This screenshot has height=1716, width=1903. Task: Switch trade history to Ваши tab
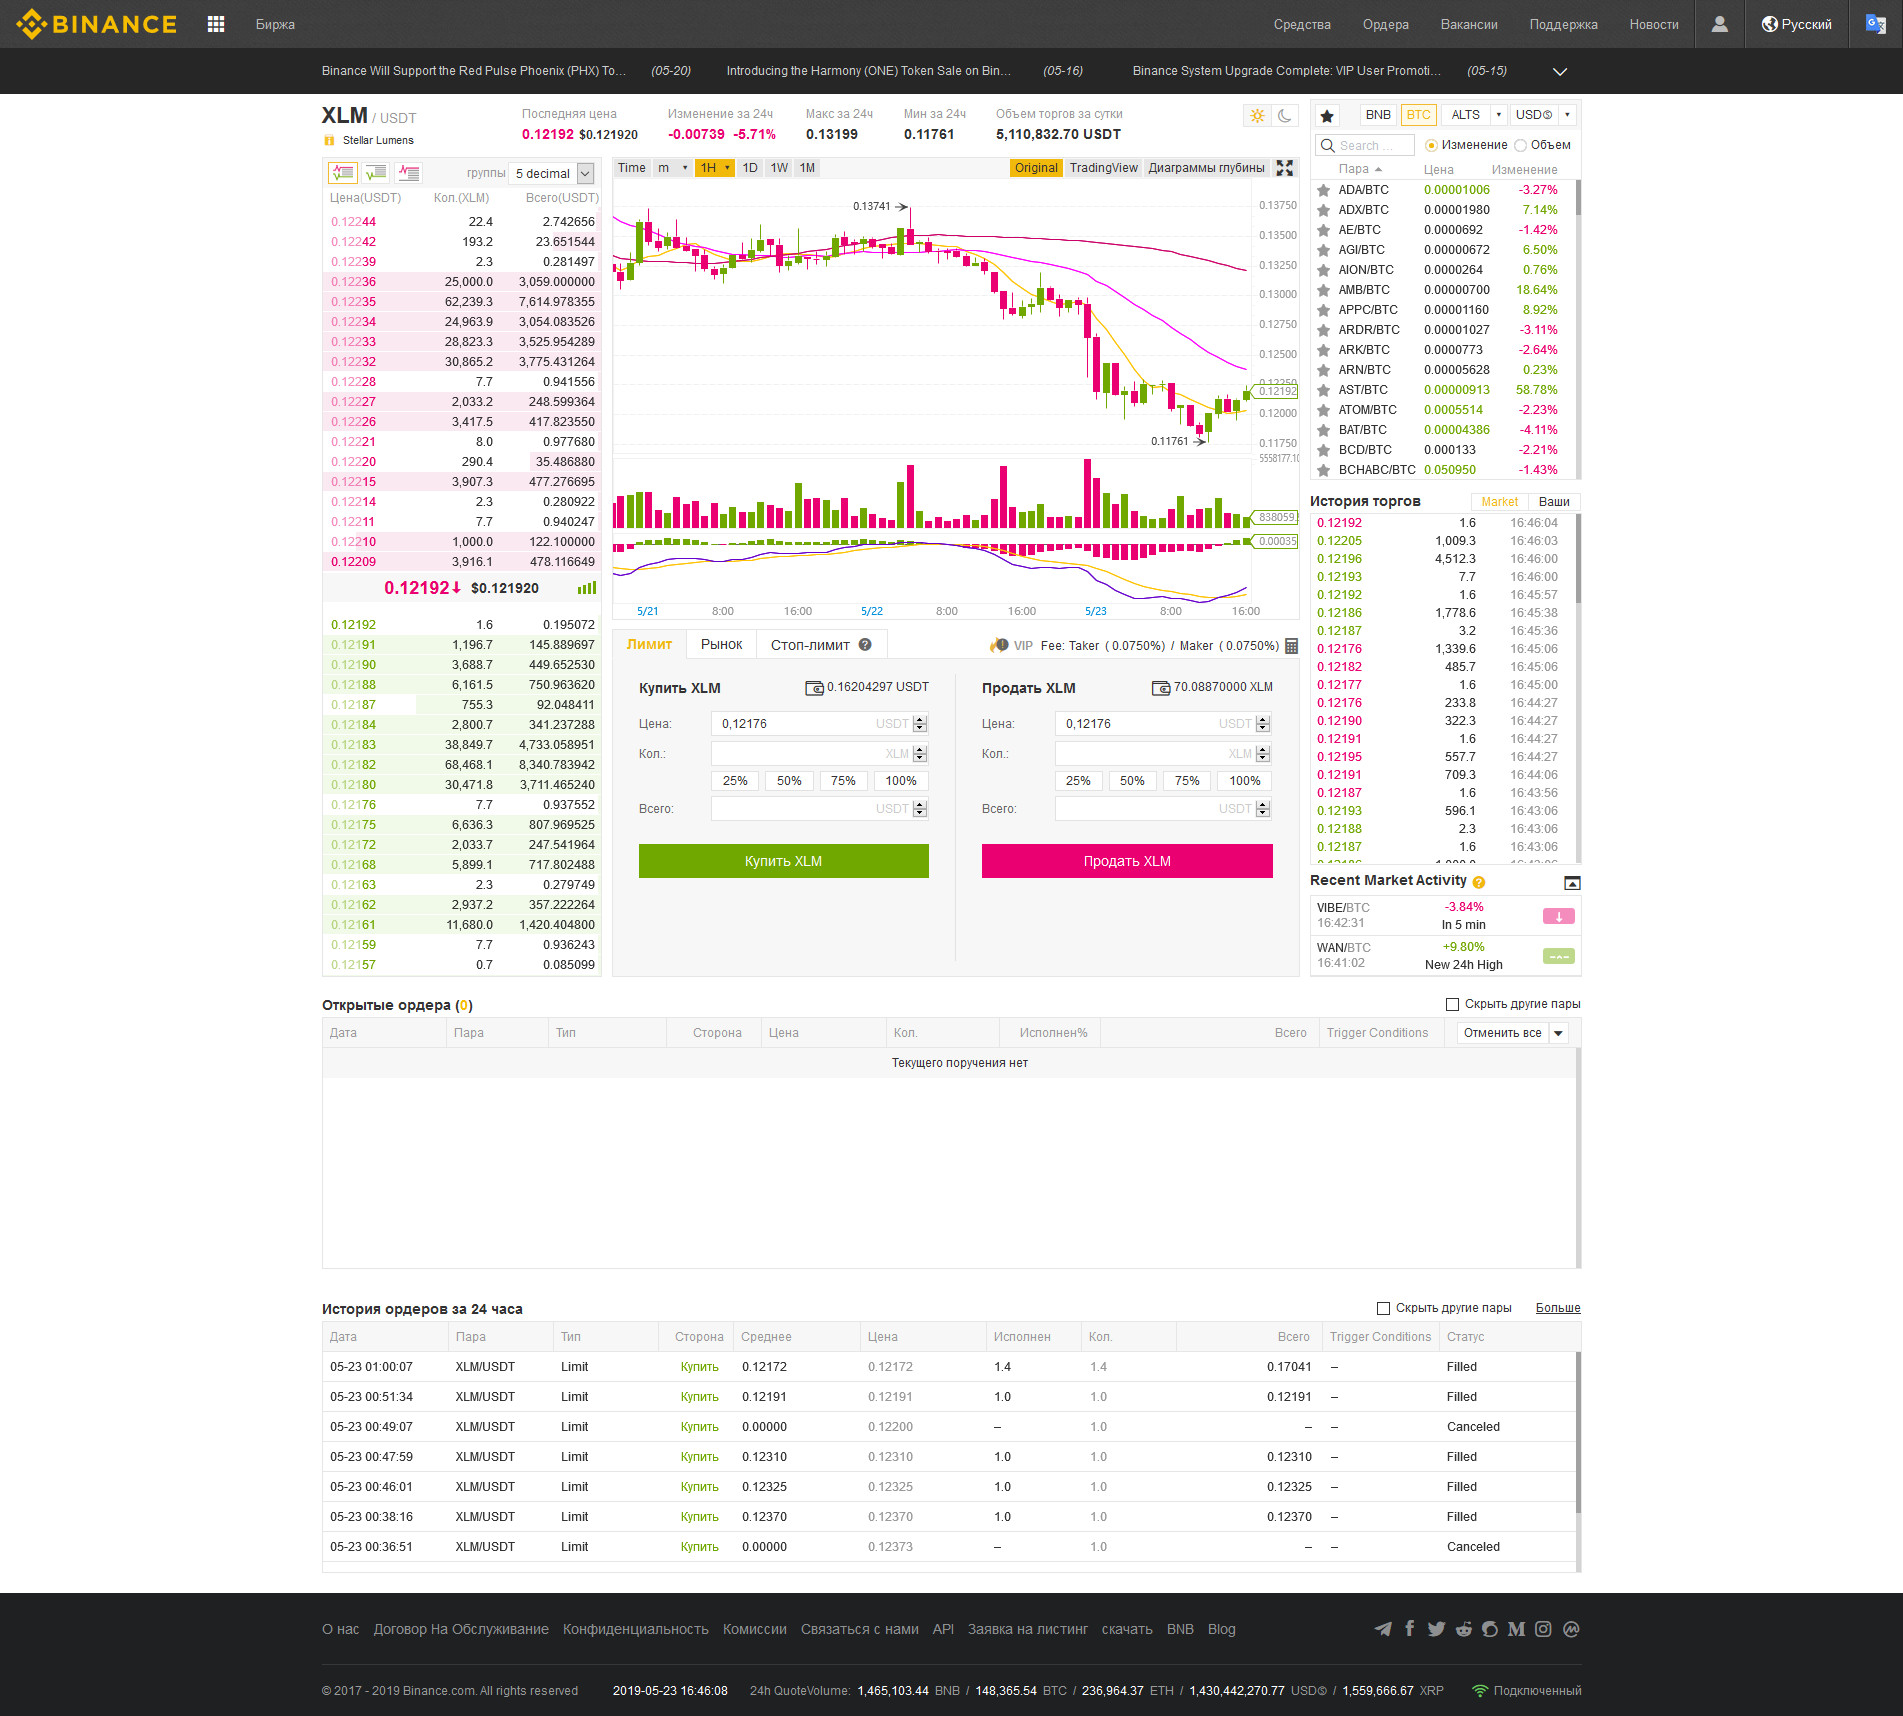[x=1554, y=502]
